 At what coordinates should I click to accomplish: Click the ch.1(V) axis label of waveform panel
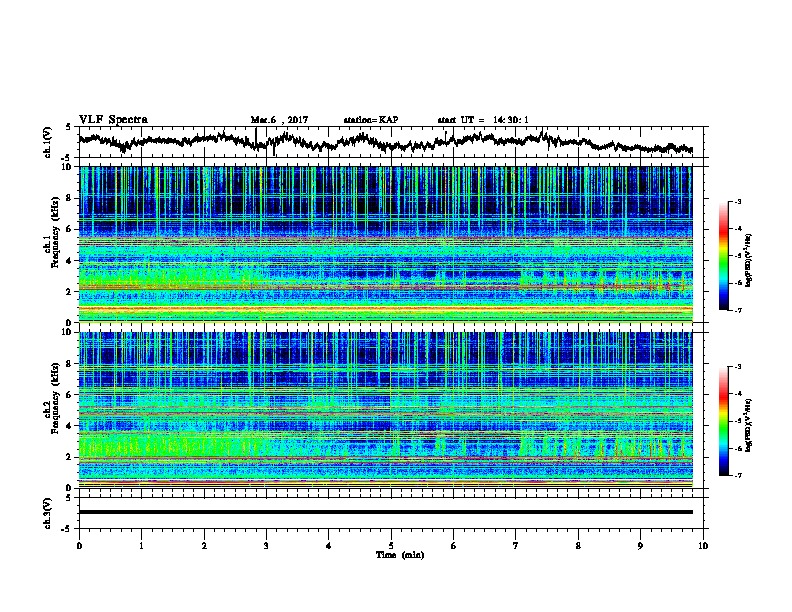48,142
